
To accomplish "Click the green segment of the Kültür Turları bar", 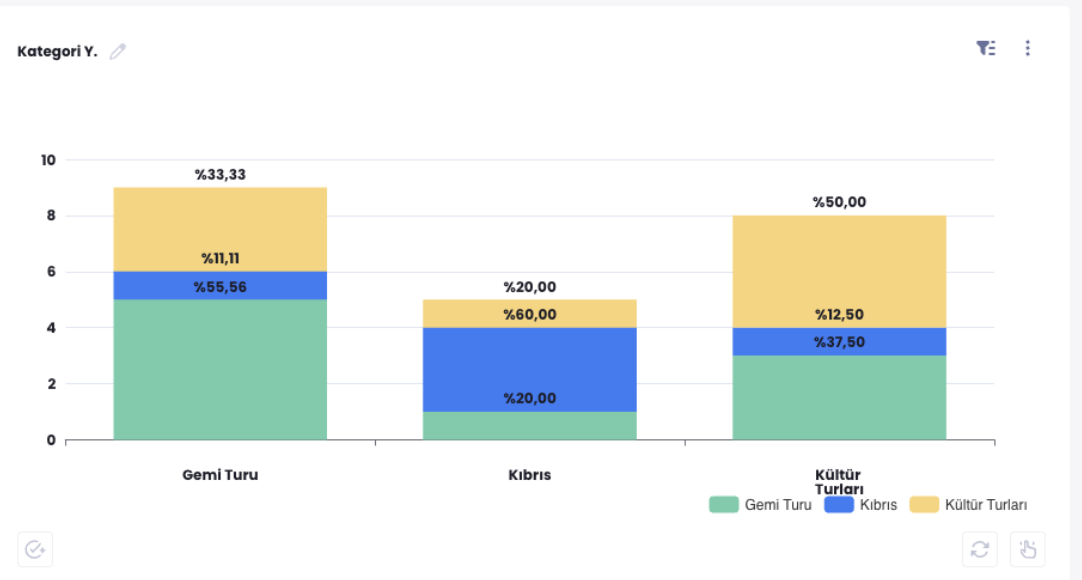I will click(839, 400).
